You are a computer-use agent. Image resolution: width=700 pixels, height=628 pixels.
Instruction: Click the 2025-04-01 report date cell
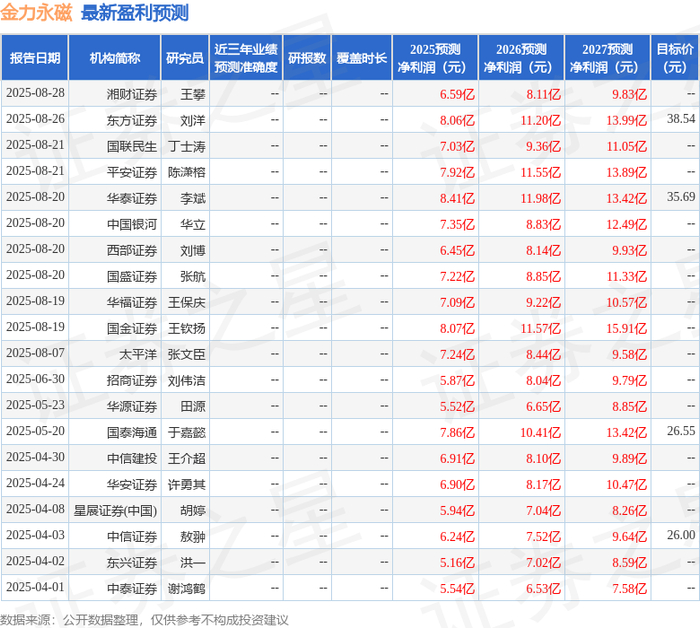click(35, 587)
